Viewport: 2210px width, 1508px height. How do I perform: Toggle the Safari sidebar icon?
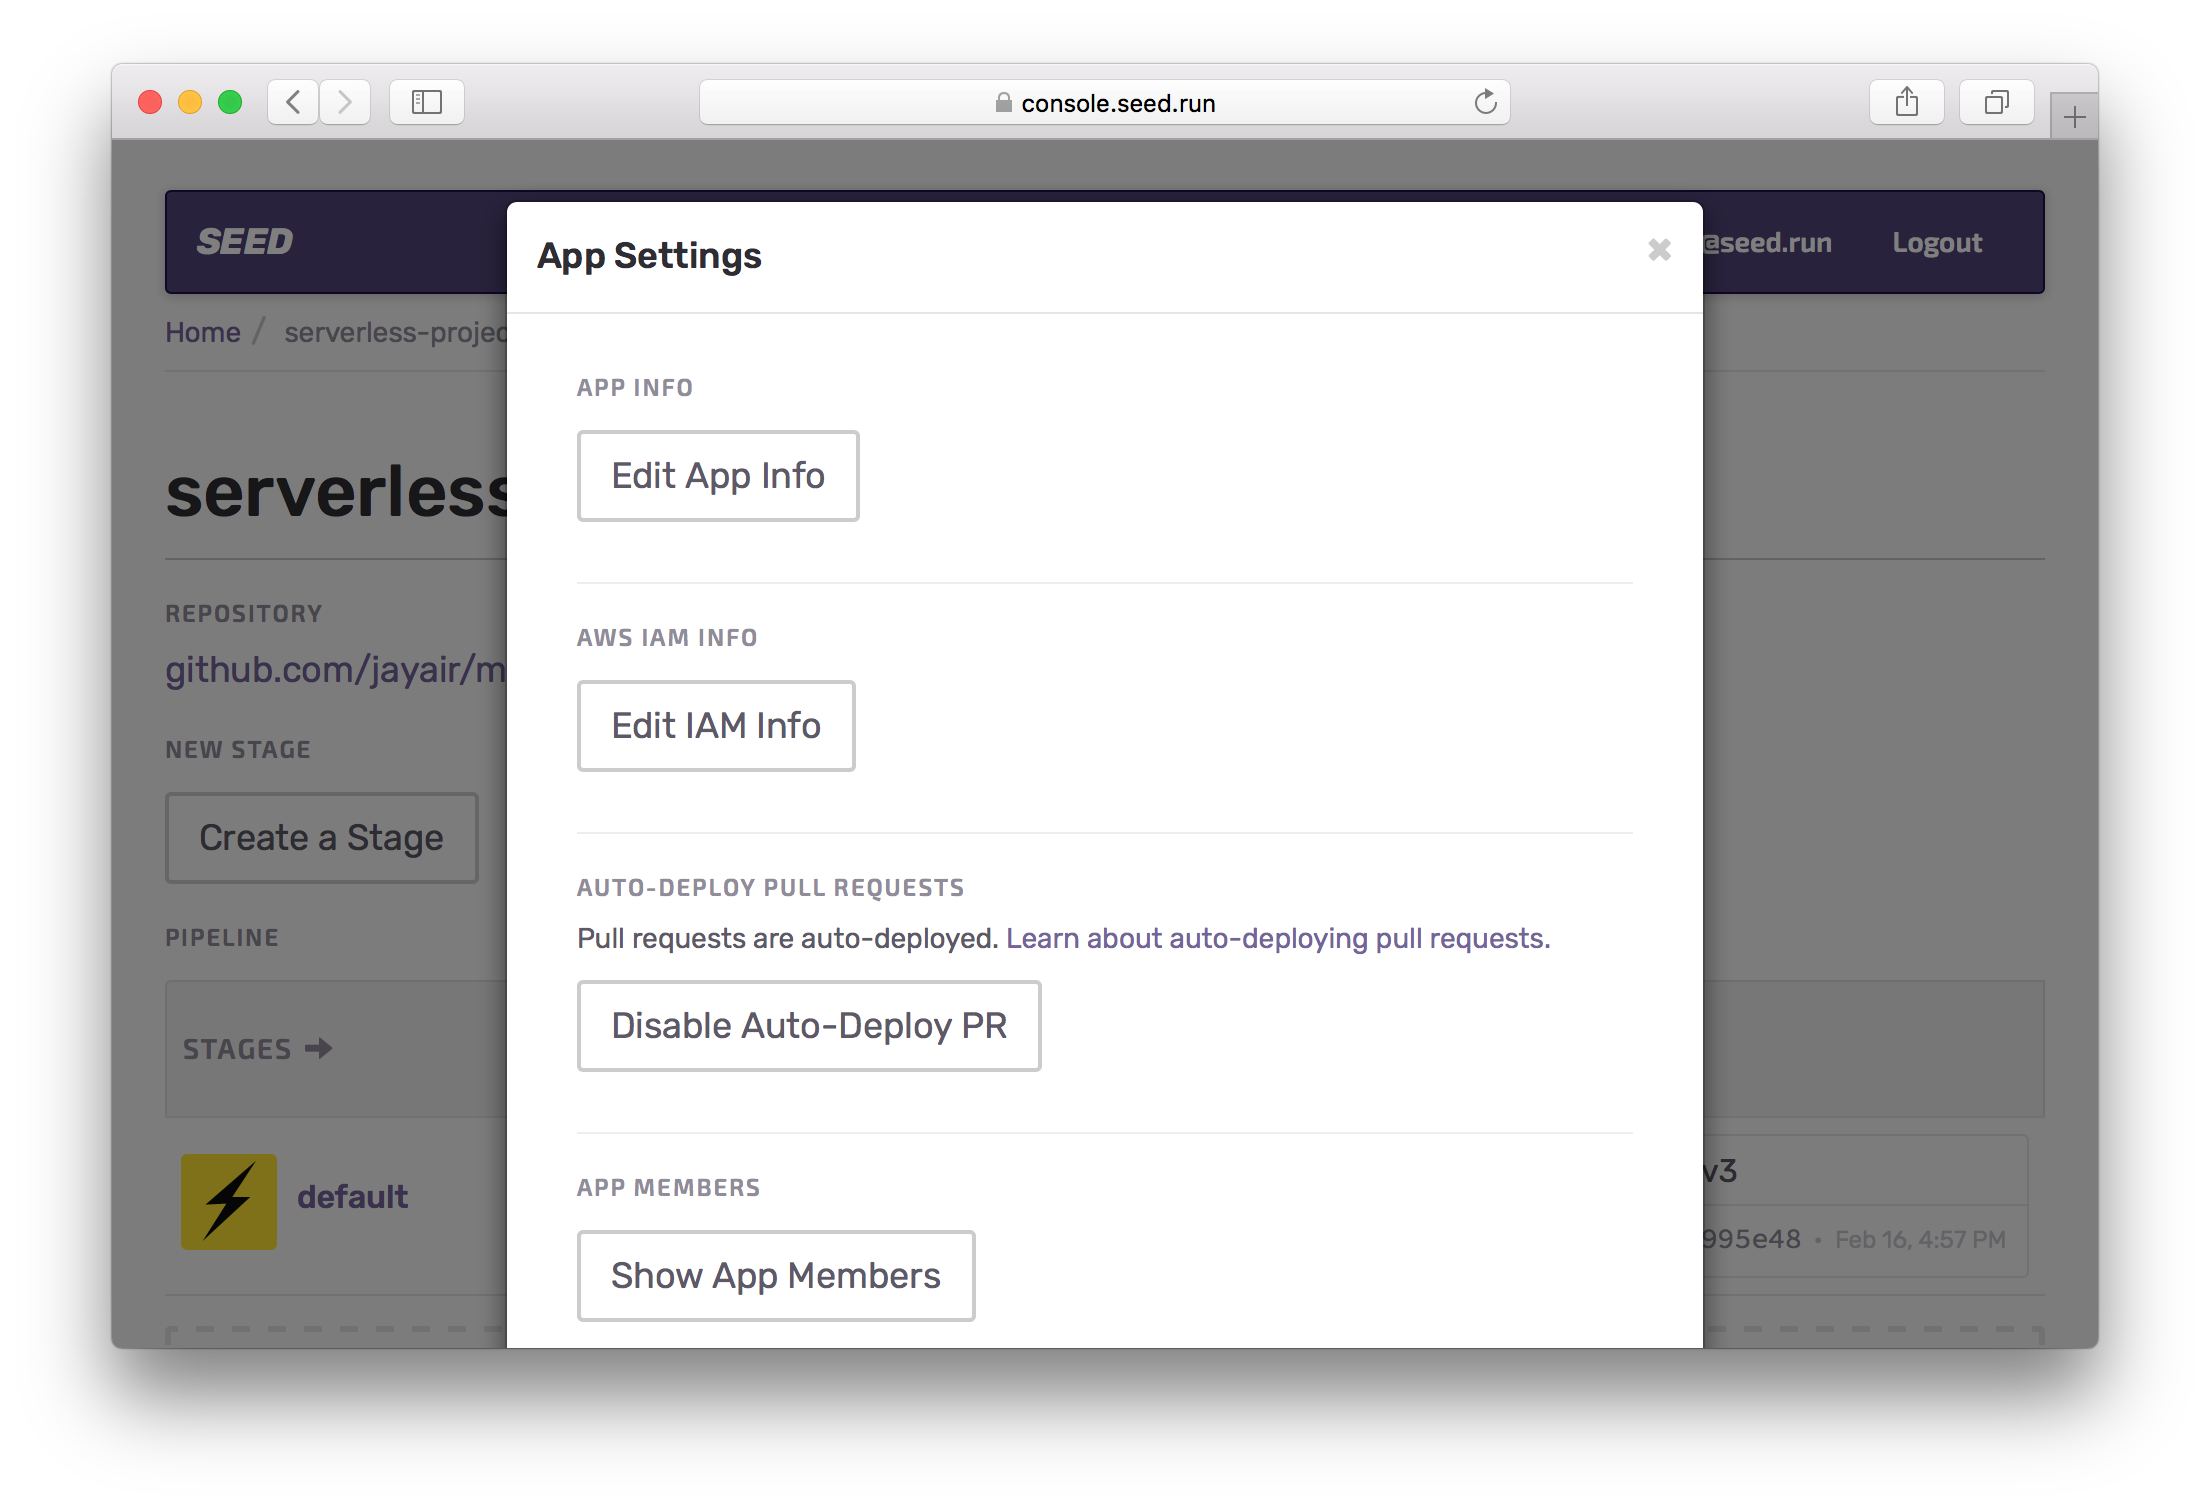[x=427, y=102]
